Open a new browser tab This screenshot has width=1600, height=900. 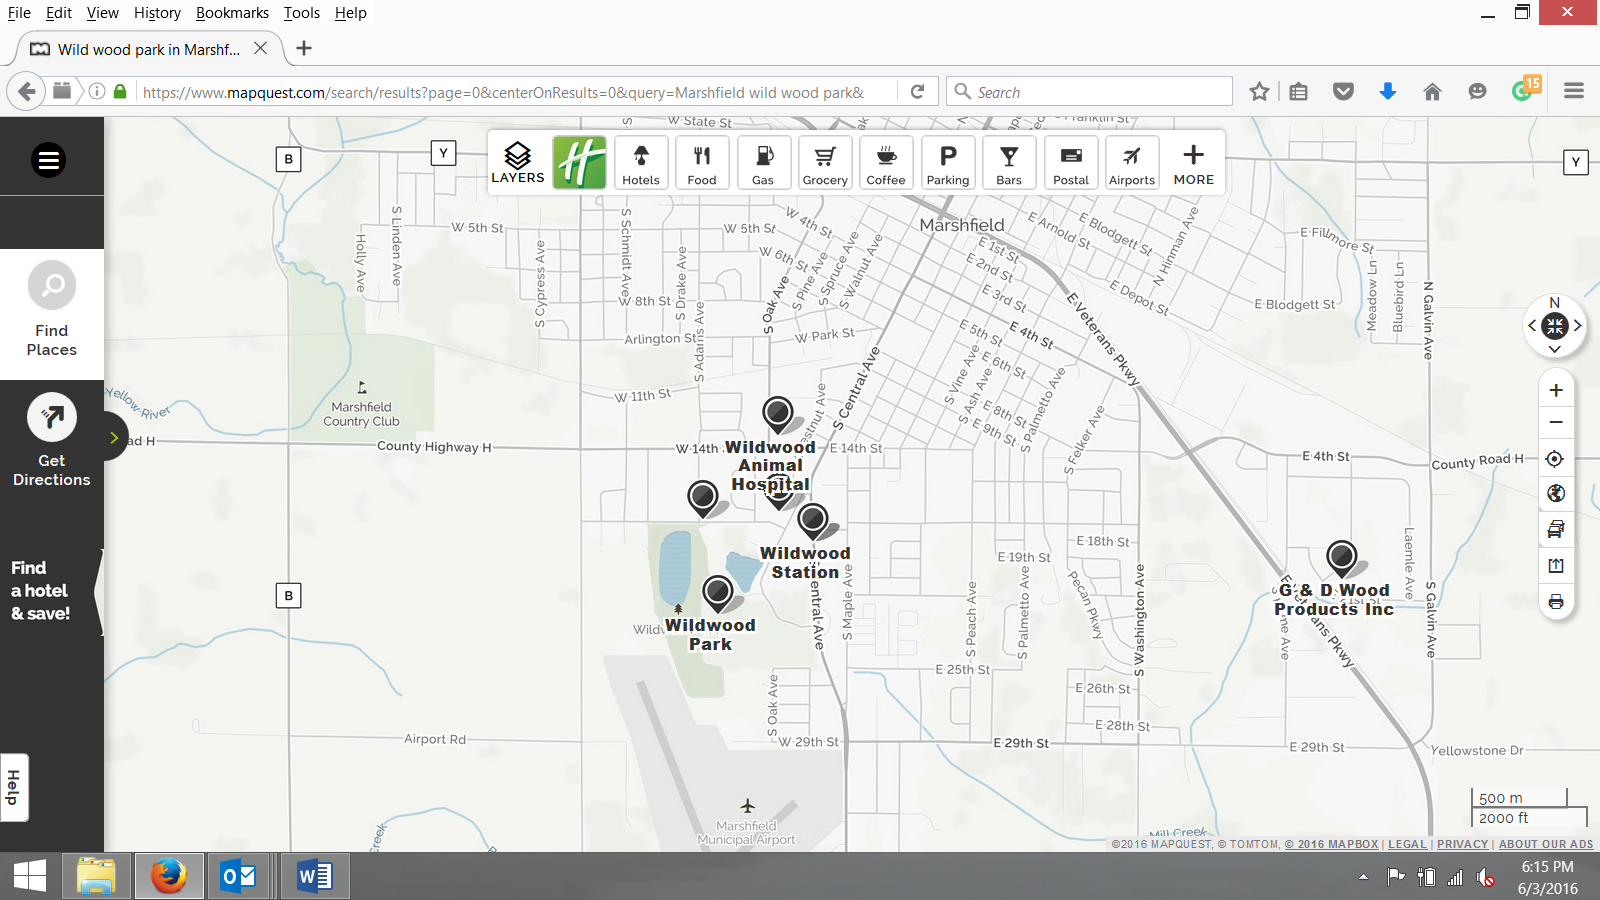click(x=304, y=48)
